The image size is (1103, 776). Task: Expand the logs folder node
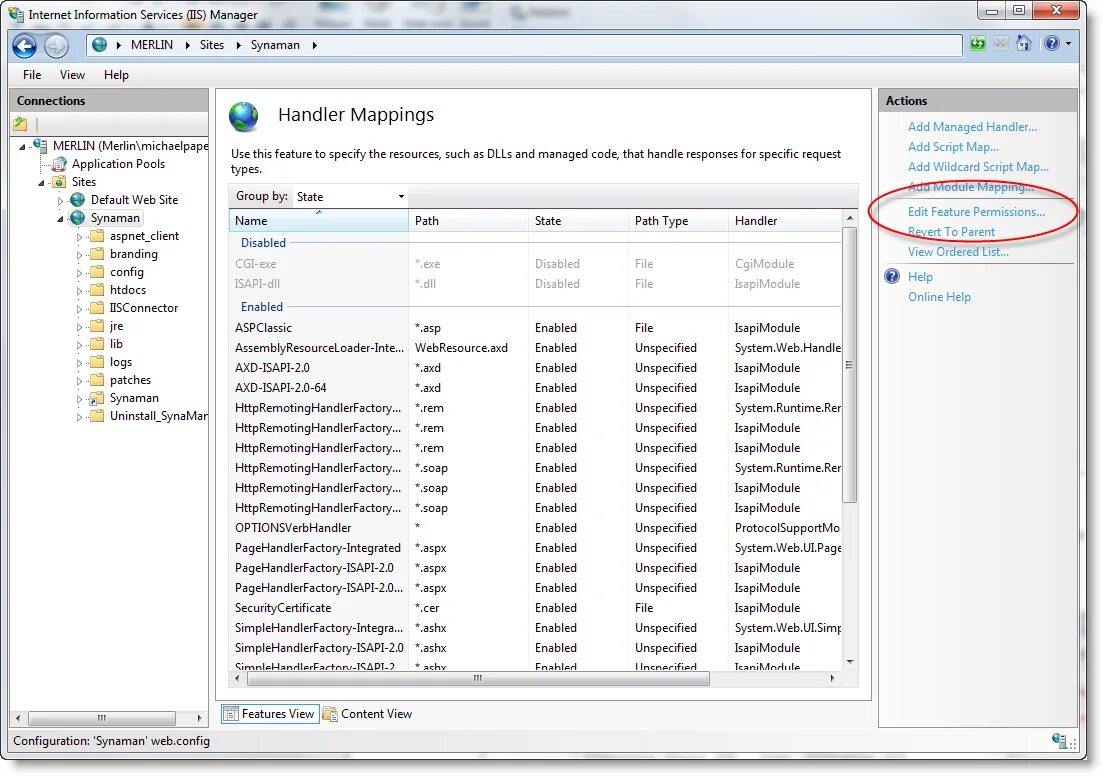coord(79,363)
